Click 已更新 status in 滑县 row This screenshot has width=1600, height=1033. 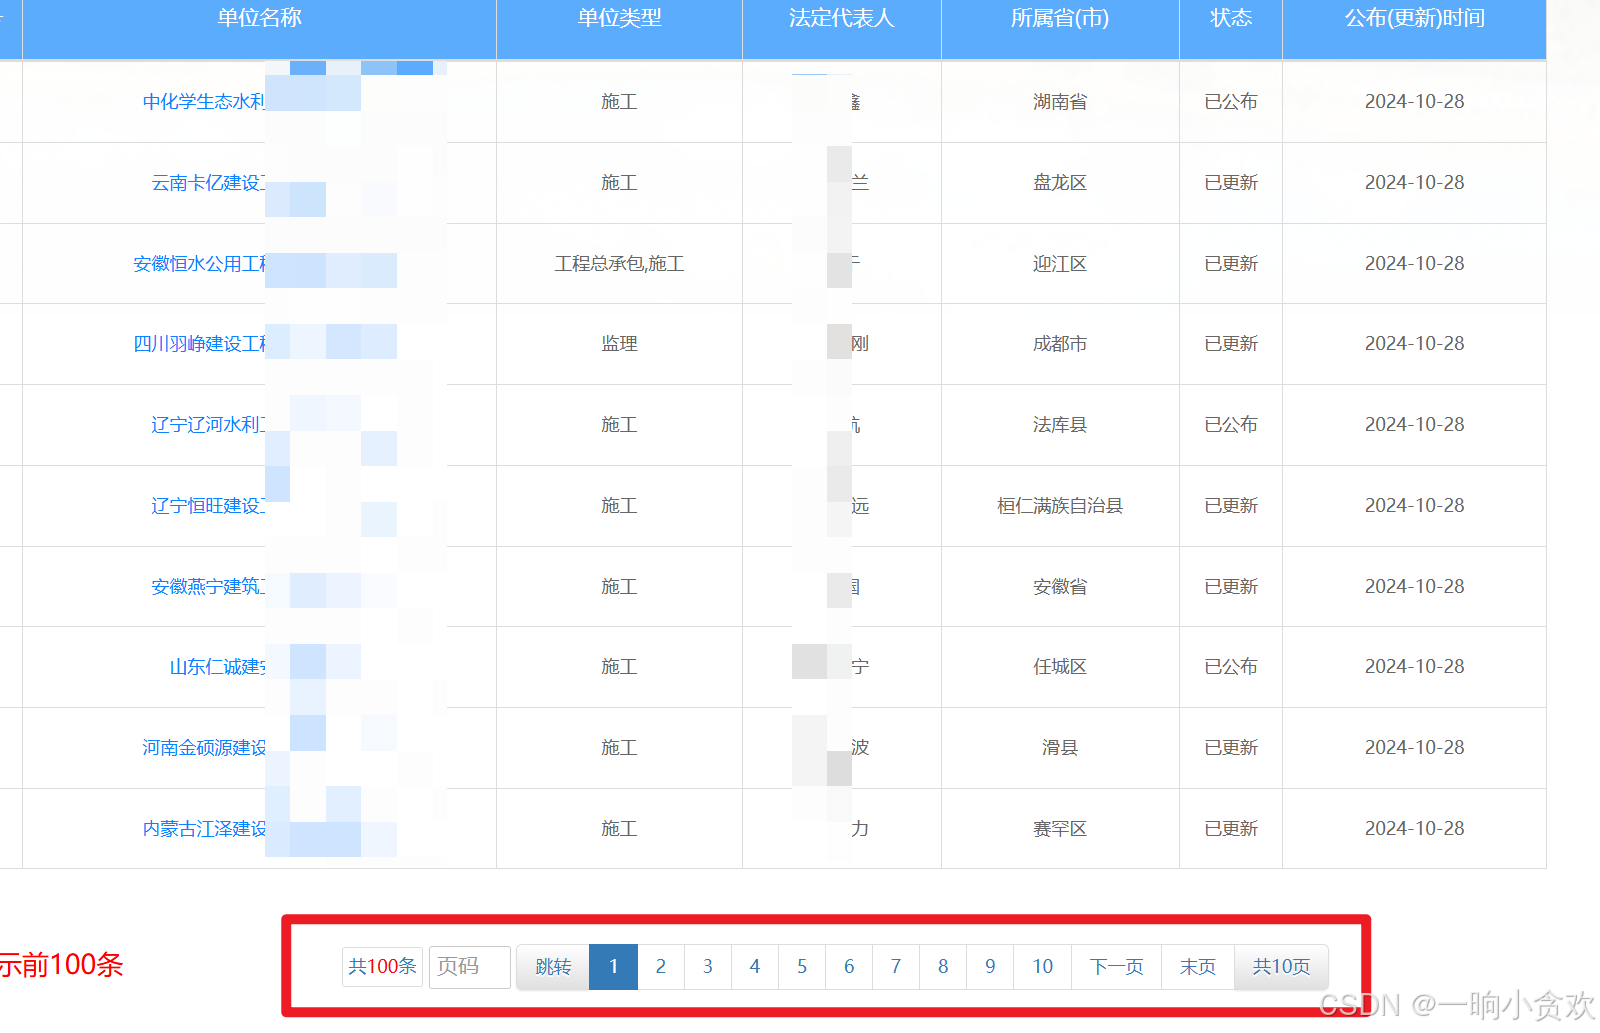click(1231, 748)
